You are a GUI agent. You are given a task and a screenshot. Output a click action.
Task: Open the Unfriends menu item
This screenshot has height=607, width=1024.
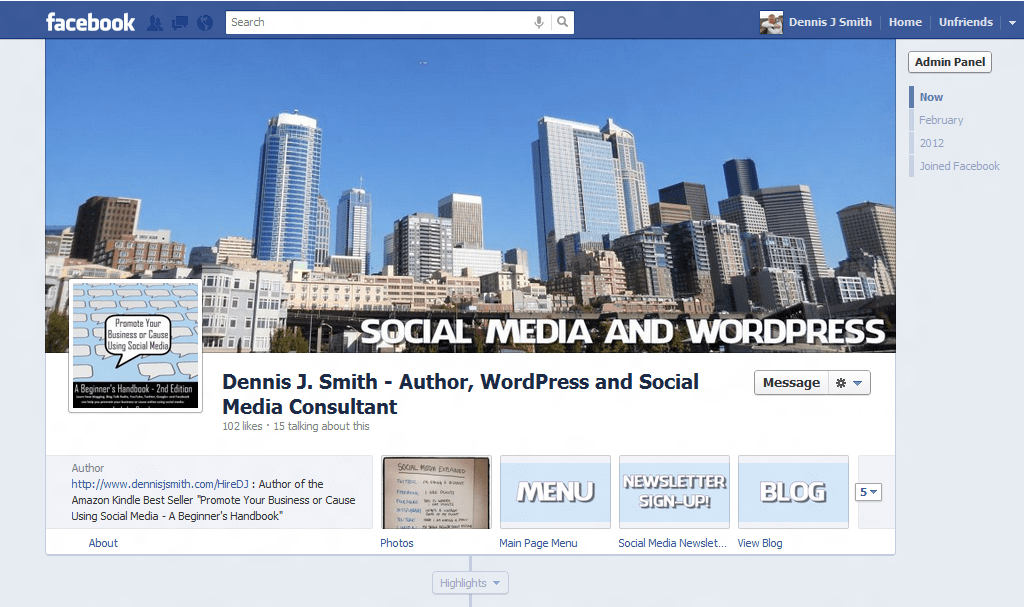(x=966, y=22)
